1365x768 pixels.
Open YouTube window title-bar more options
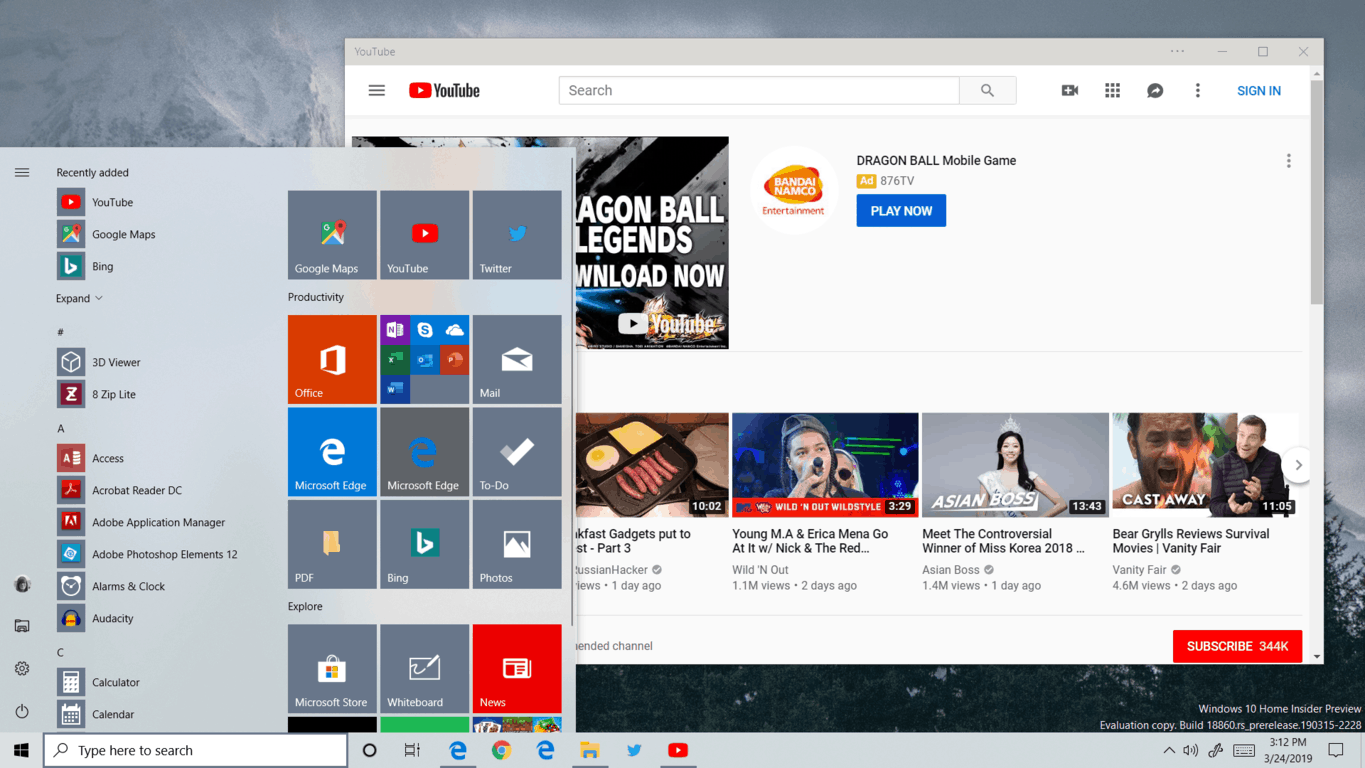(x=1177, y=52)
